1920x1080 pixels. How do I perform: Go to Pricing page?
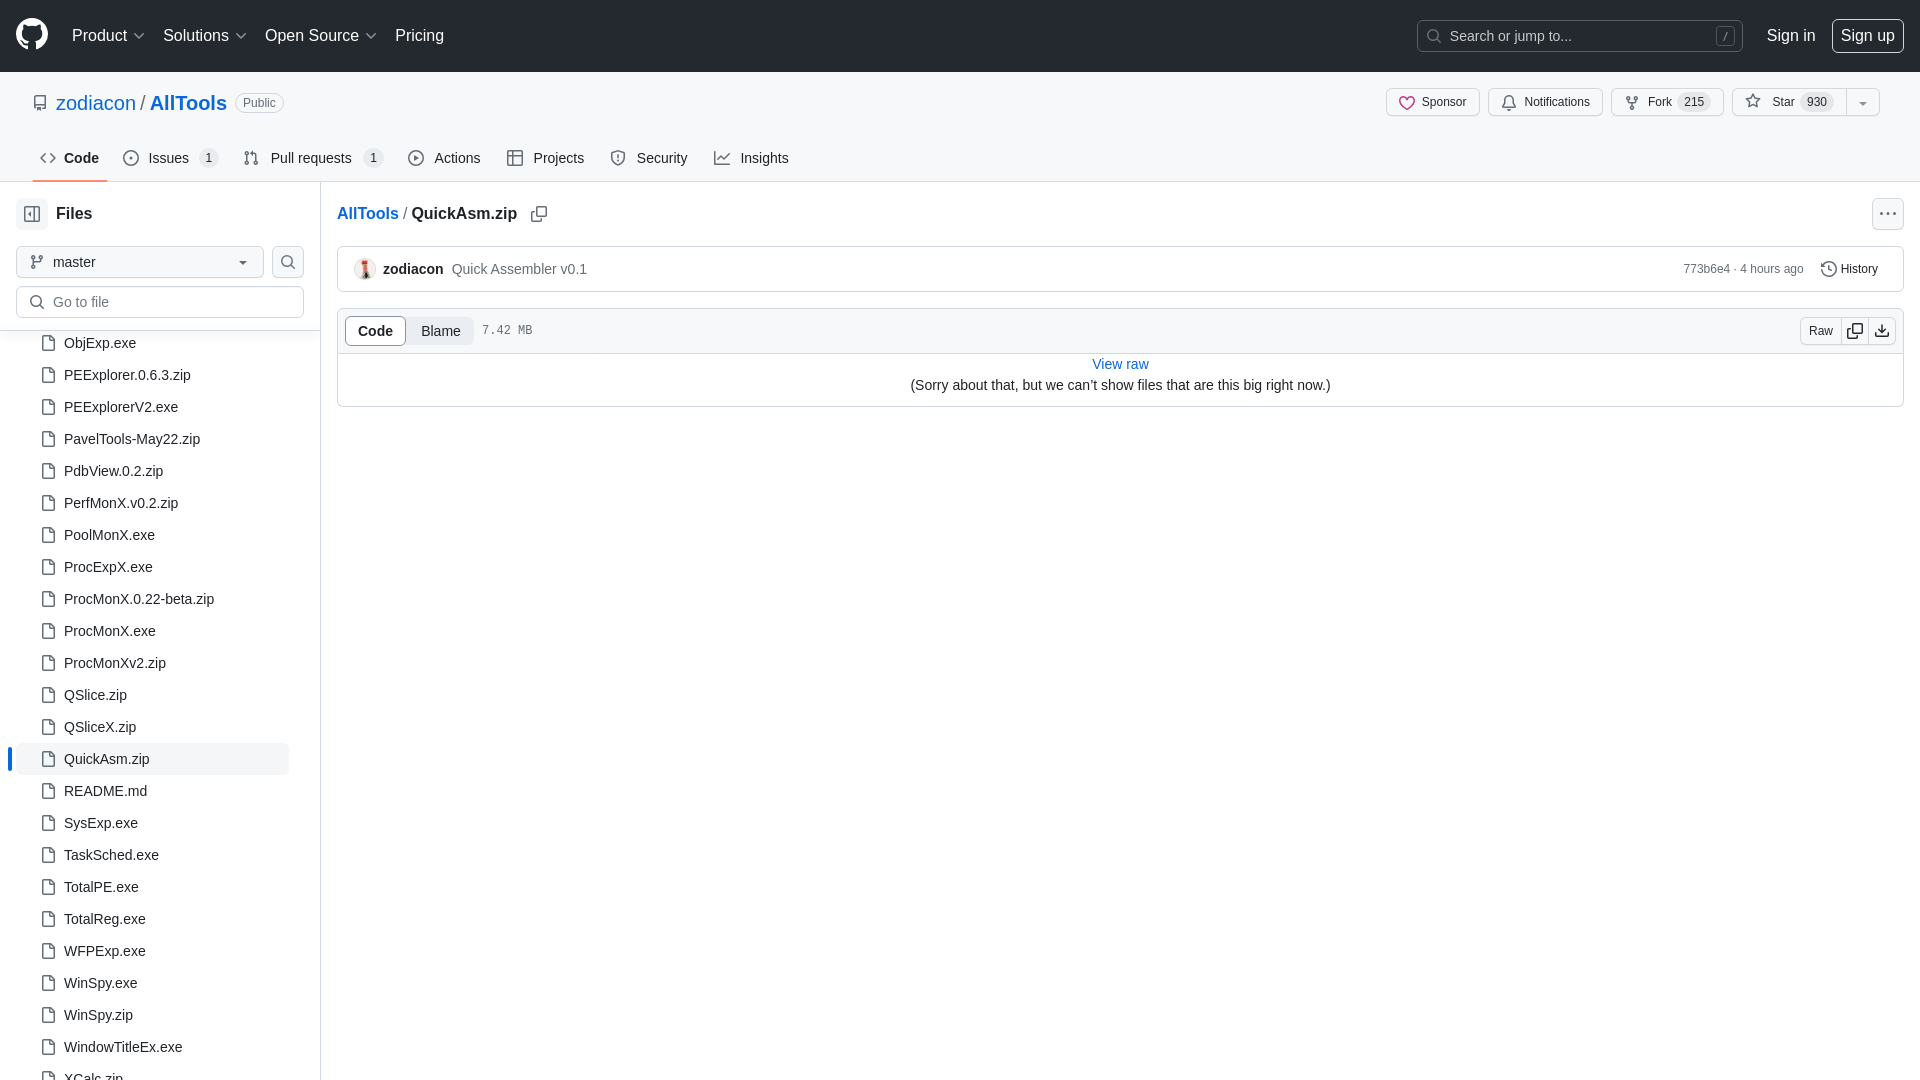pos(419,36)
